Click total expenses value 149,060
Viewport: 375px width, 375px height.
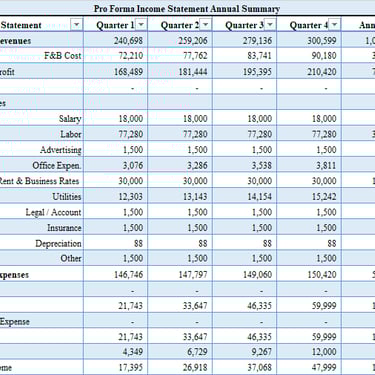pyautogui.click(x=257, y=275)
